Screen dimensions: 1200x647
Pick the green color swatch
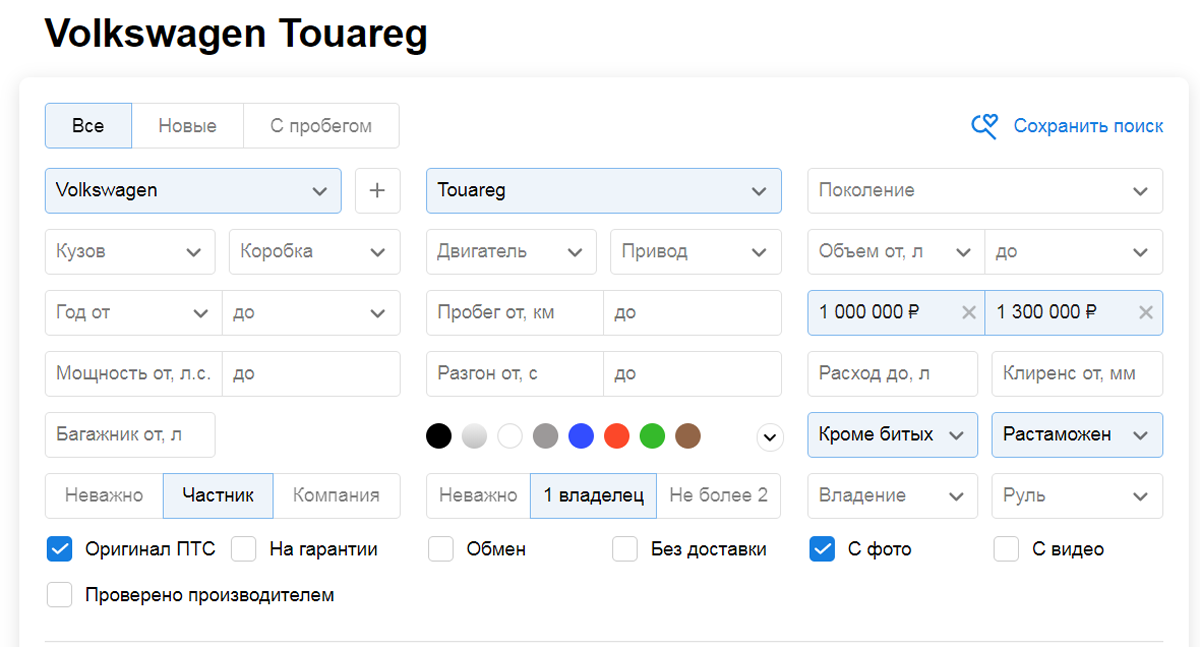click(652, 436)
